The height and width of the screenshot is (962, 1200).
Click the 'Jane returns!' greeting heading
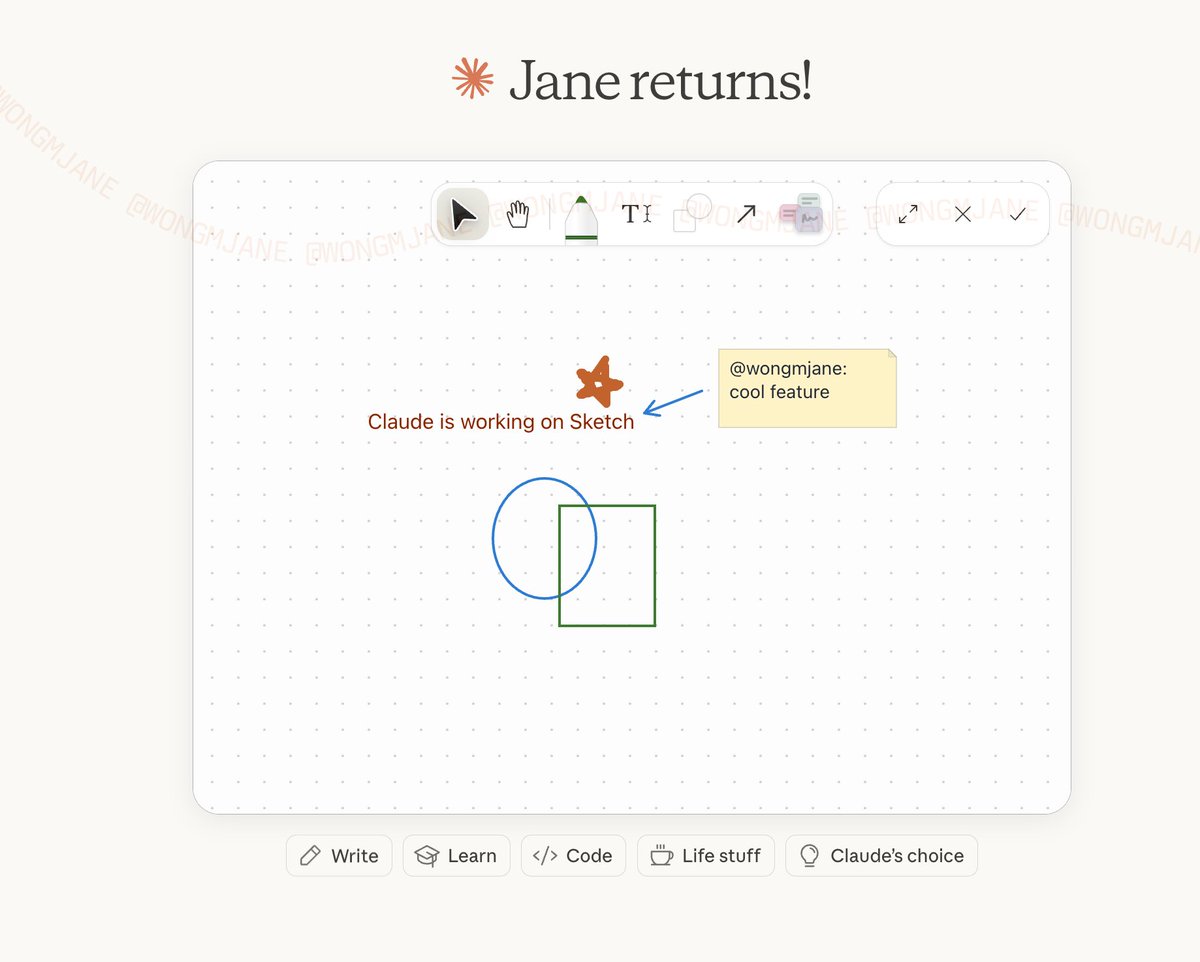pos(660,80)
